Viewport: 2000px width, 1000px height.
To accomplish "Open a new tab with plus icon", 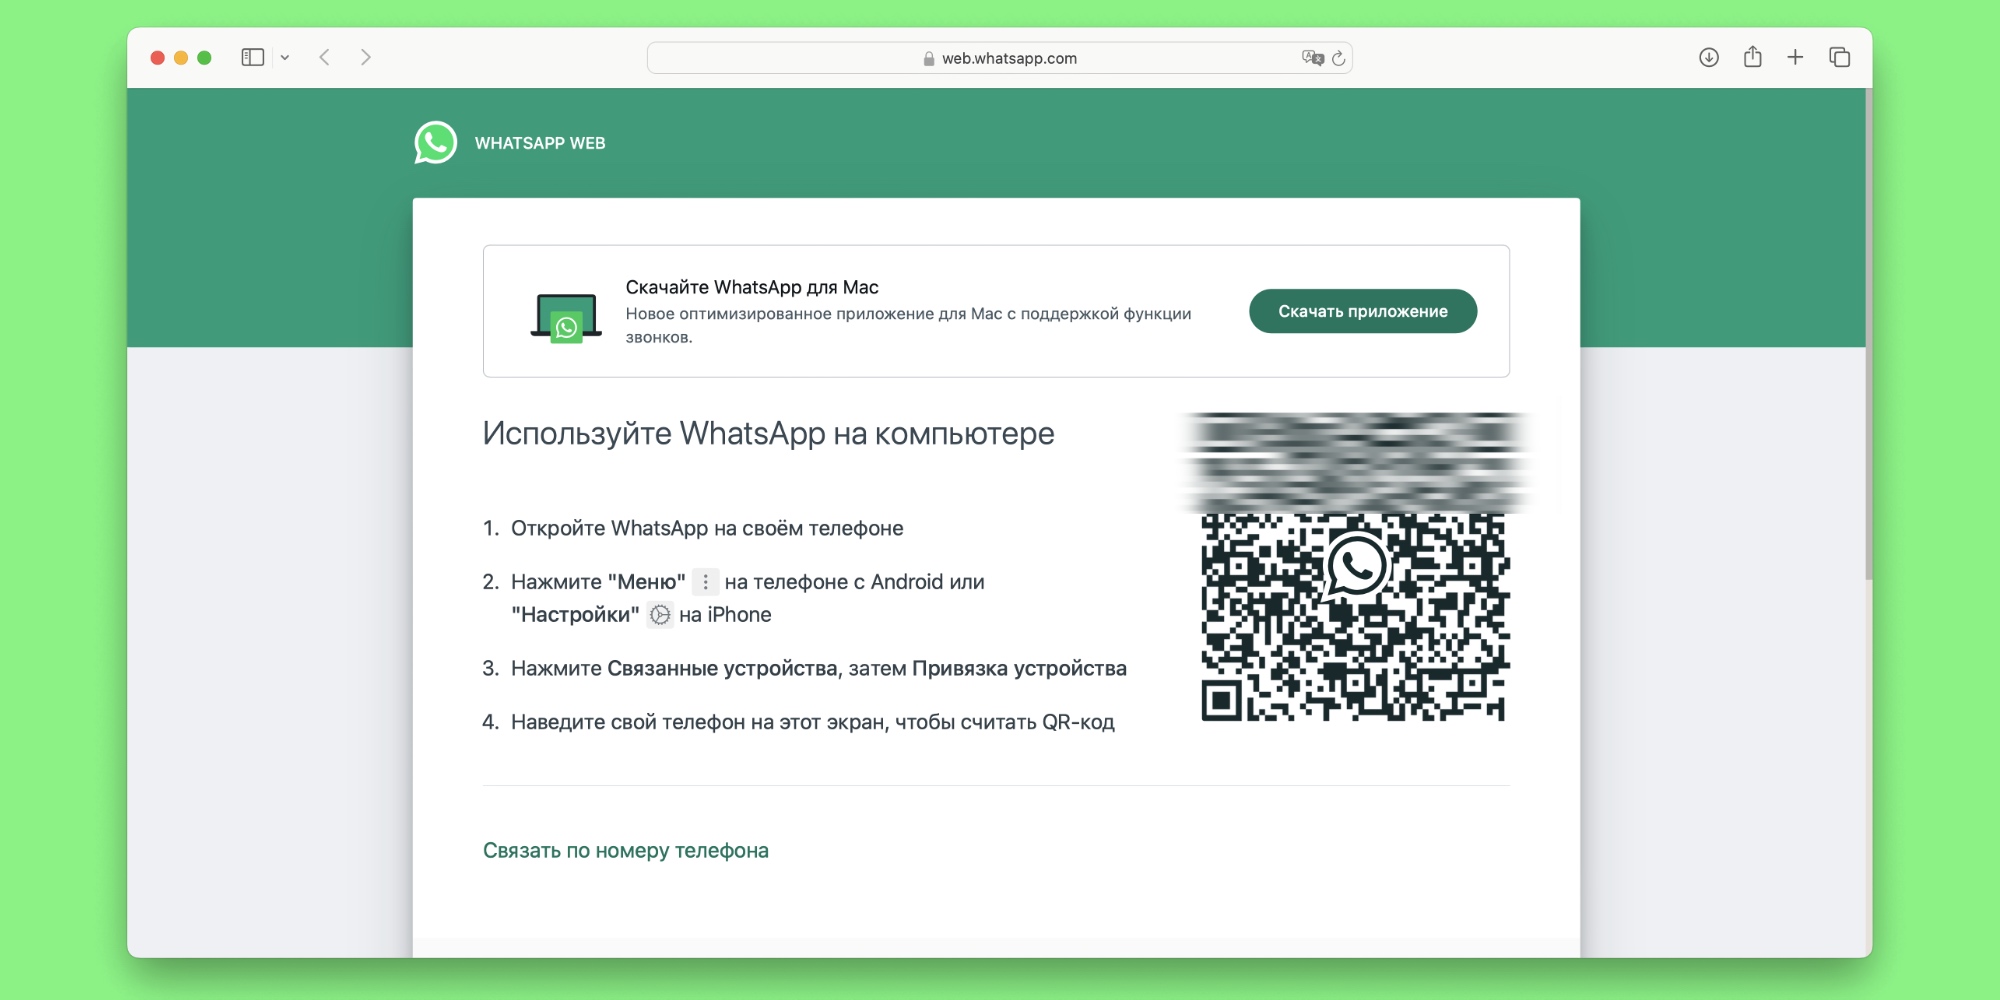I will [1796, 57].
